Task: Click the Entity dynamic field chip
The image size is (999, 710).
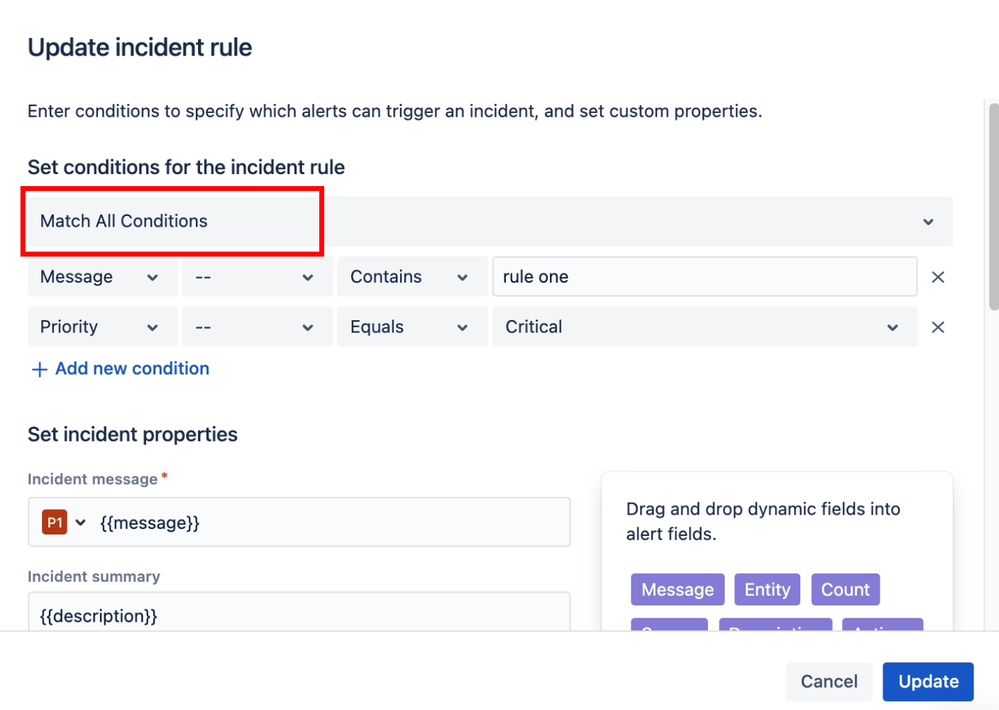Action: [767, 589]
